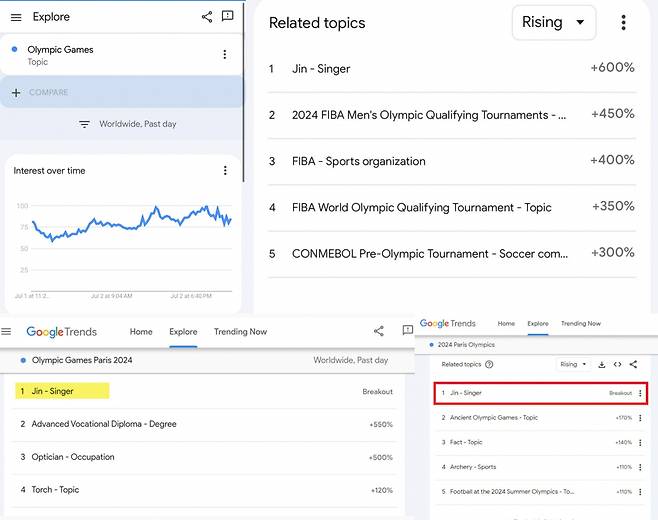Image resolution: width=658 pixels, height=520 pixels.
Task: Click the filter icon beside Worldwide, Past day
Action: coord(84,124)
